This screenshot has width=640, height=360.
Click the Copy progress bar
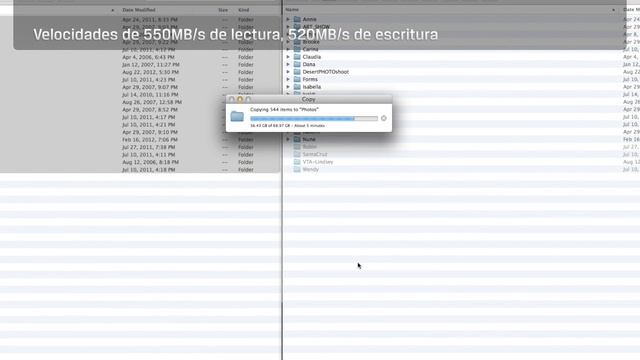tap(314, 118)
